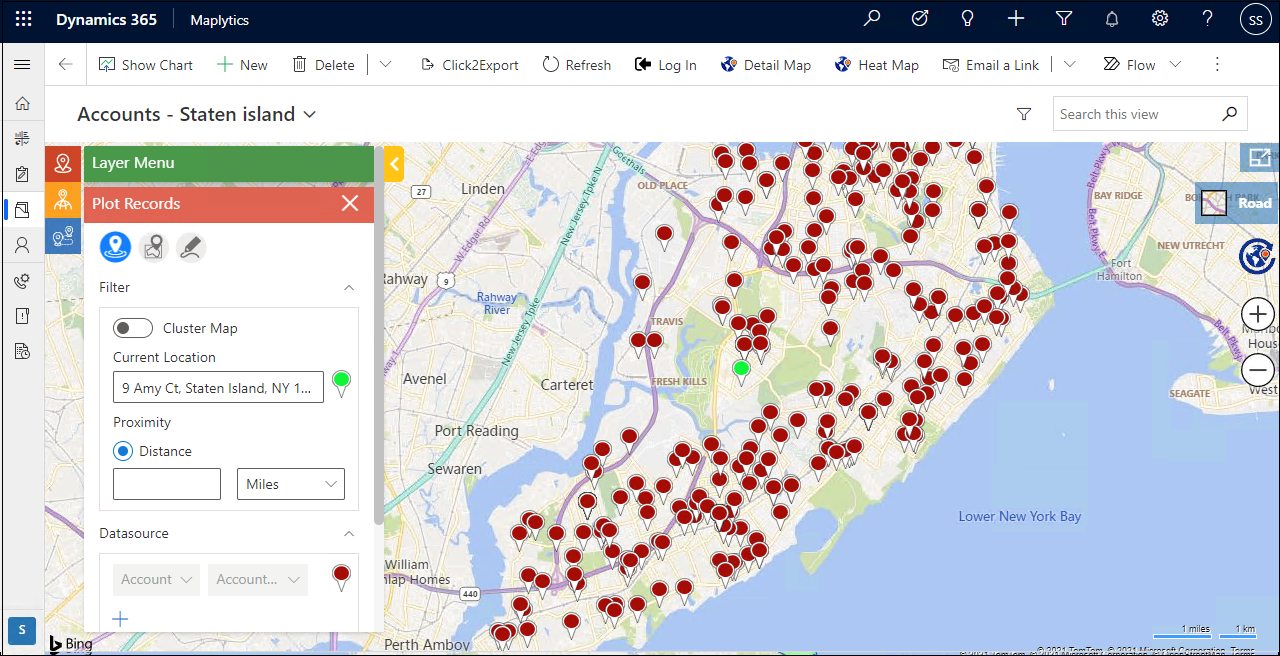Open the SS user account avatar
This screenshot has width=1280, height=656.
coord(1256,19)
